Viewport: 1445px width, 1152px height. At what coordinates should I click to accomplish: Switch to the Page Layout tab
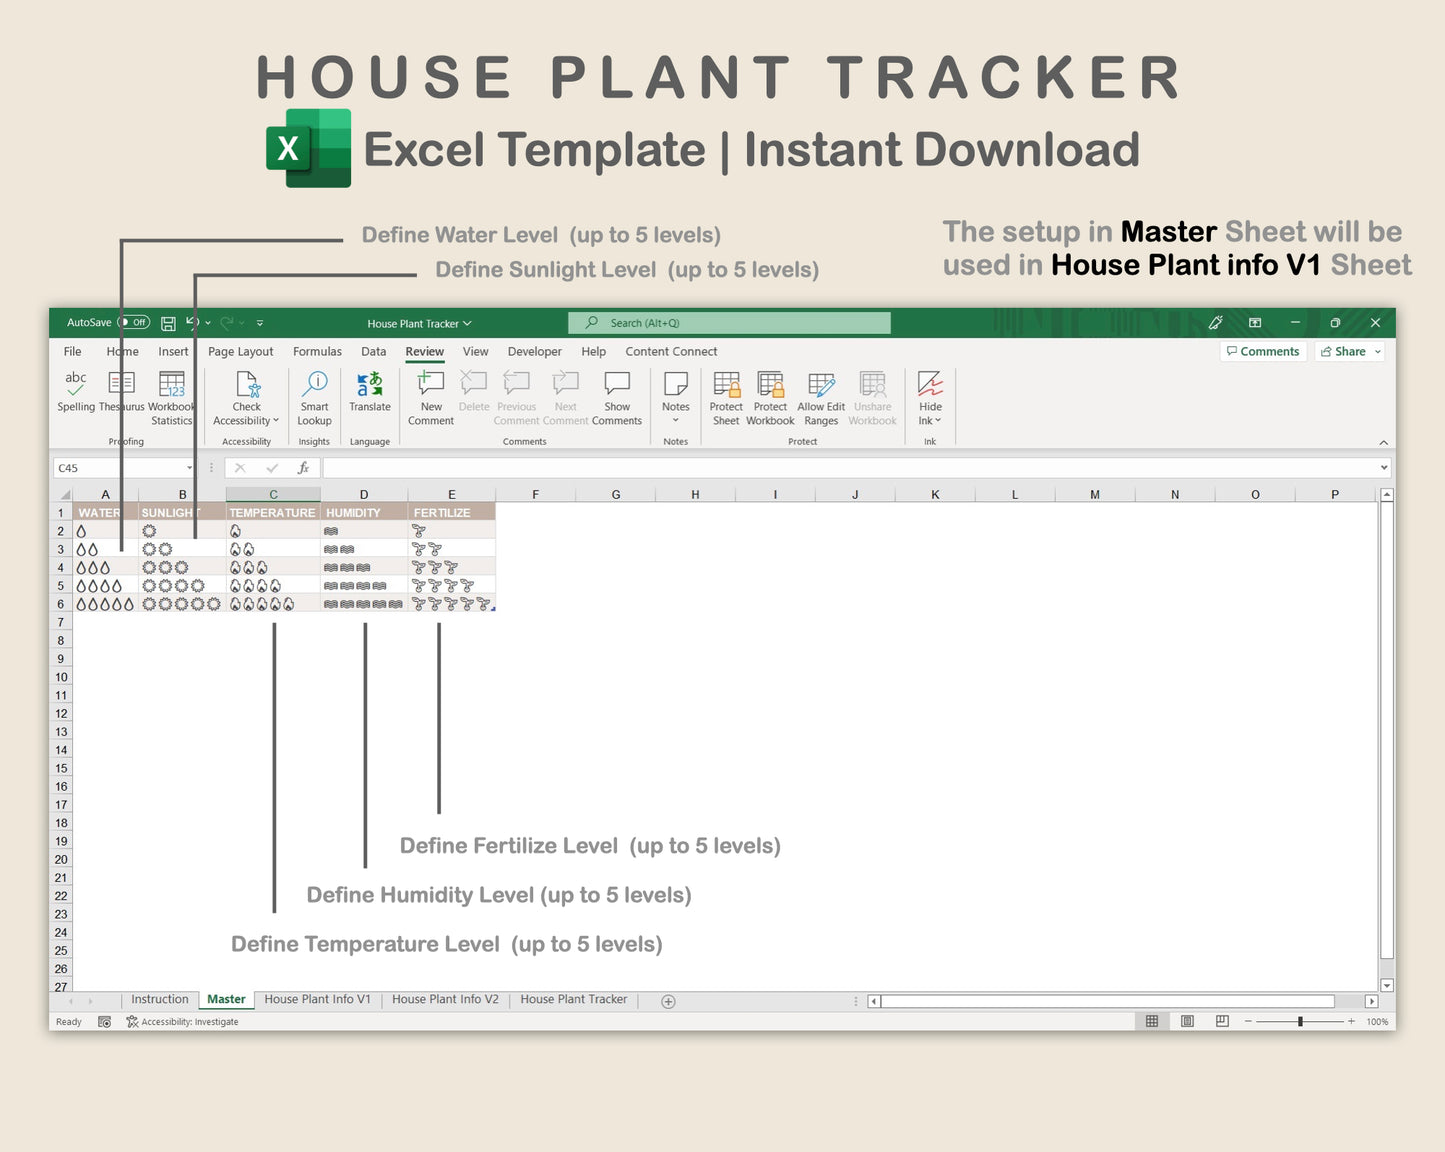240,352
